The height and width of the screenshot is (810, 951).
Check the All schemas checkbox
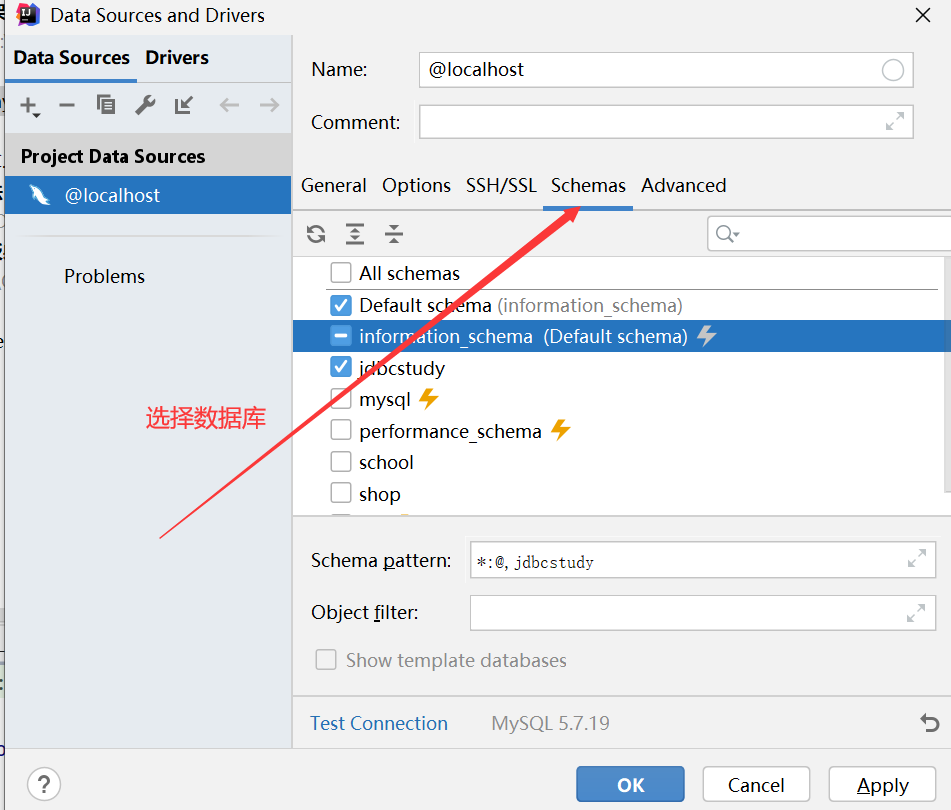(341, 273)
